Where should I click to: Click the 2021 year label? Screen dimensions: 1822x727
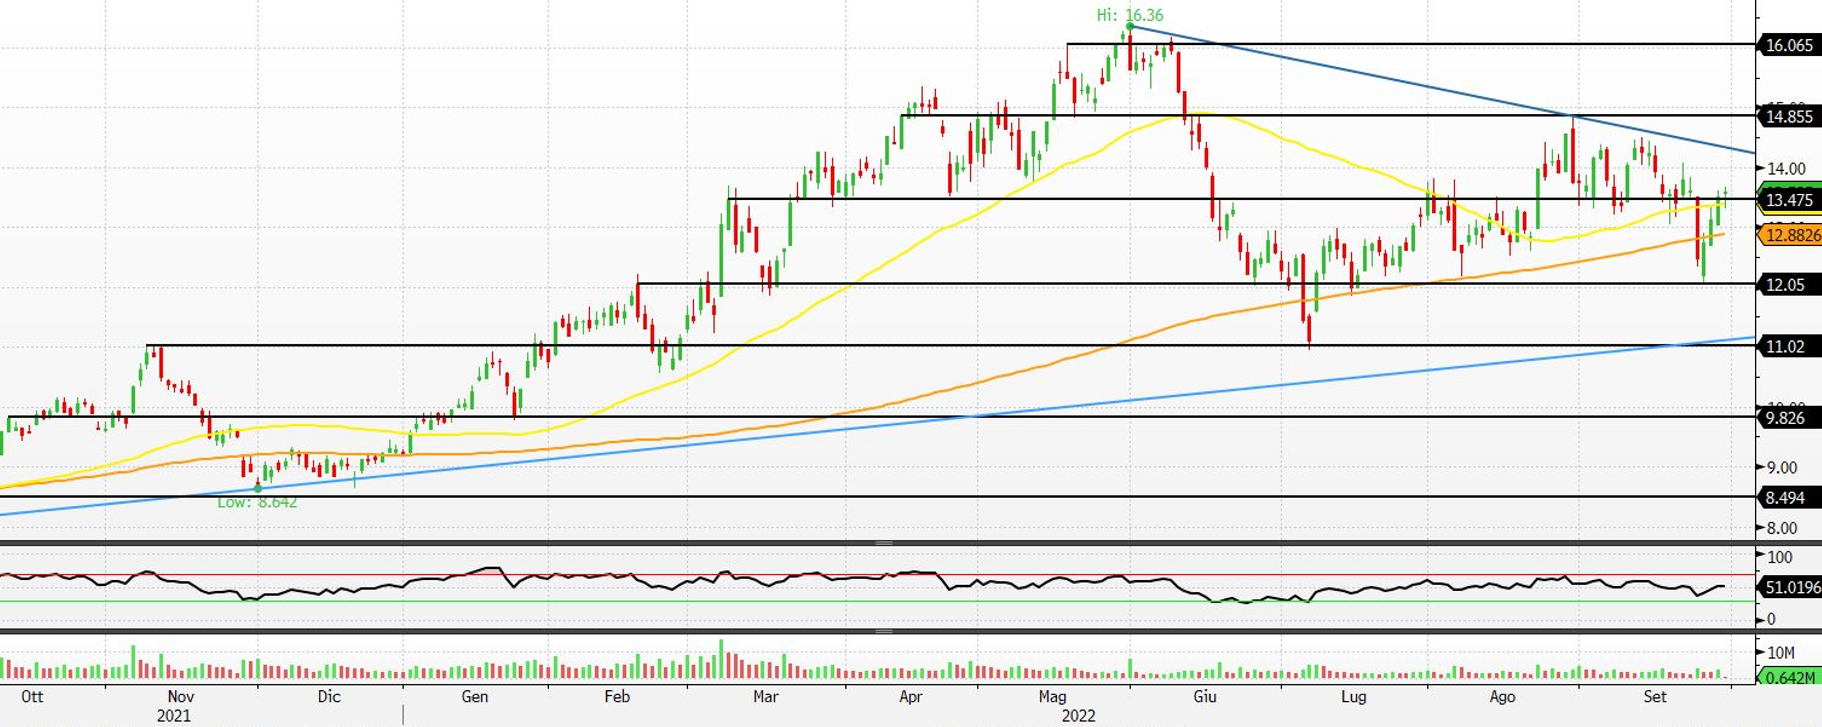(174, 716)
